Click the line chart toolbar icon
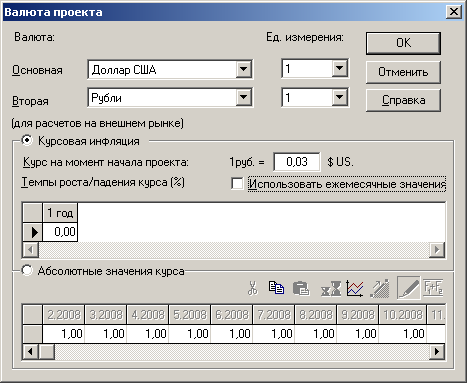The height and width of the screenshot is (383, 467). point(355,288)
